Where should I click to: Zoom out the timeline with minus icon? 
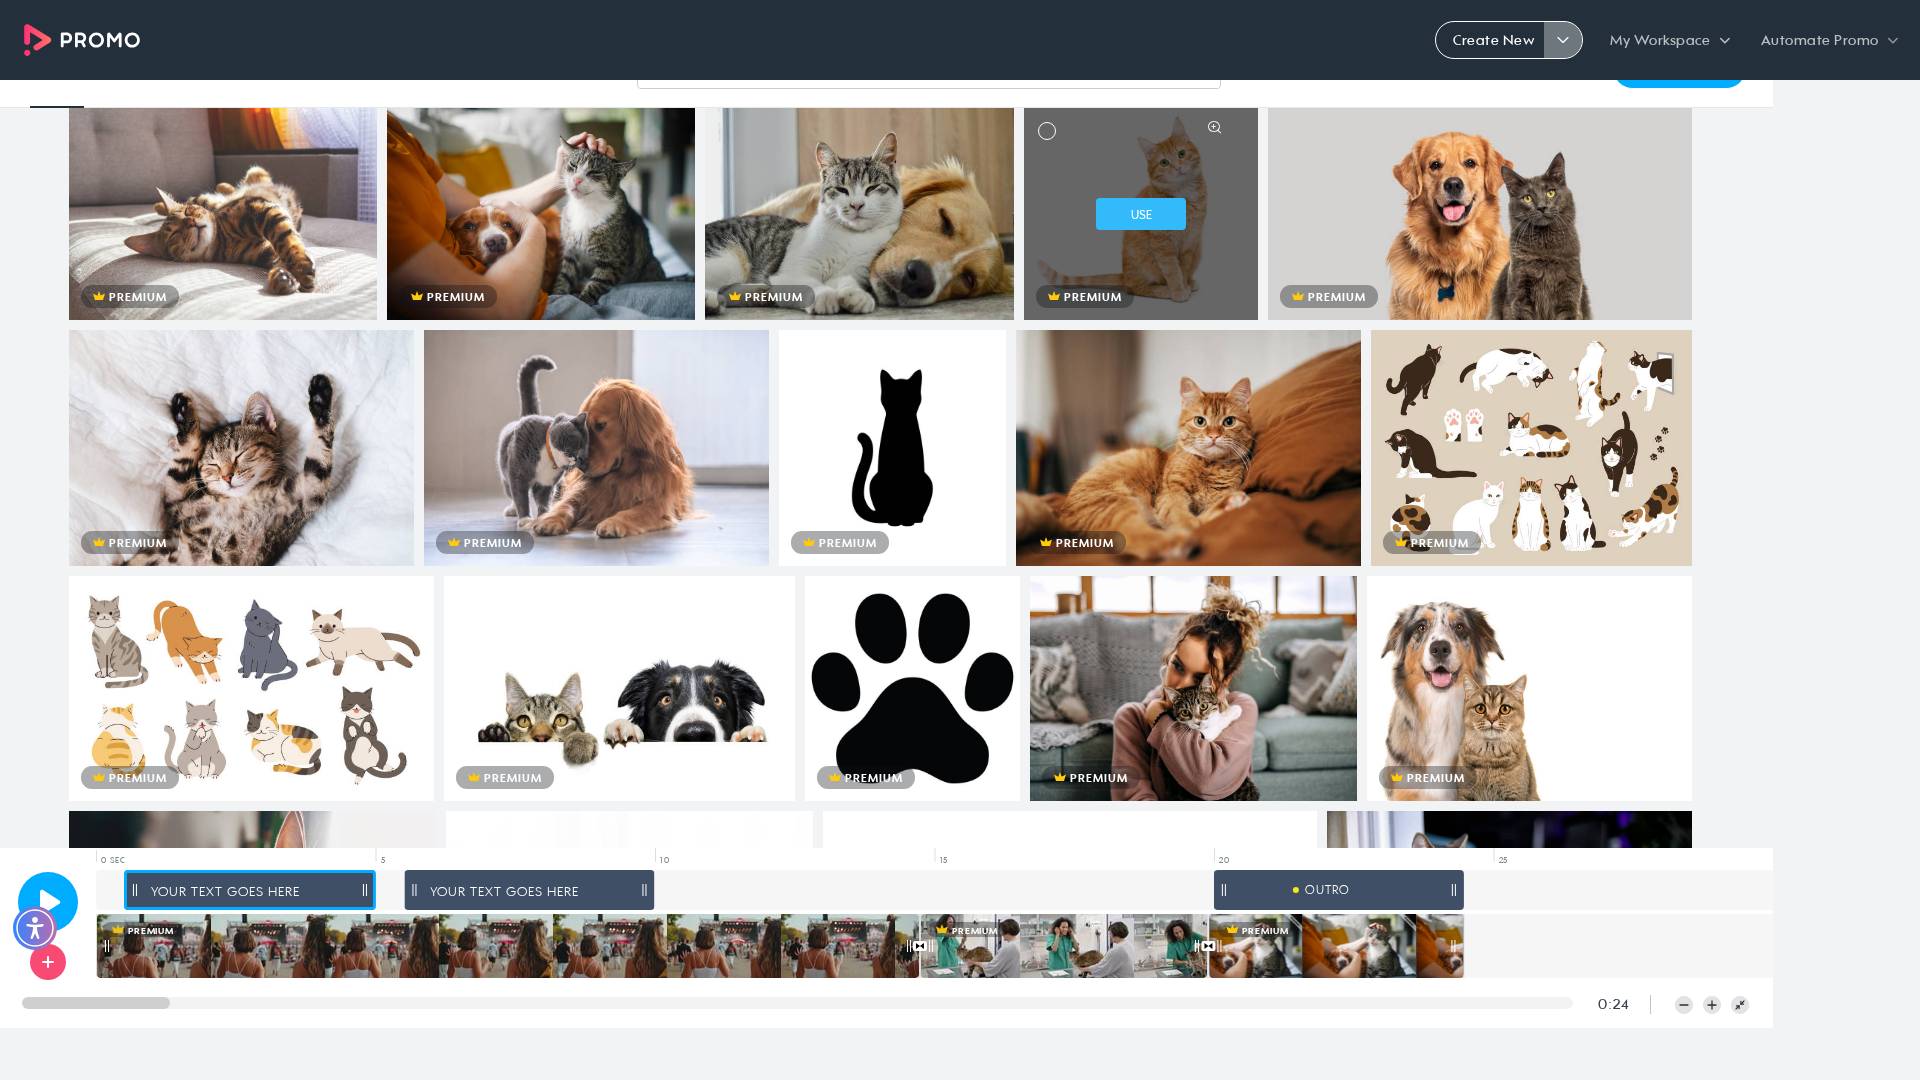1684,1005
